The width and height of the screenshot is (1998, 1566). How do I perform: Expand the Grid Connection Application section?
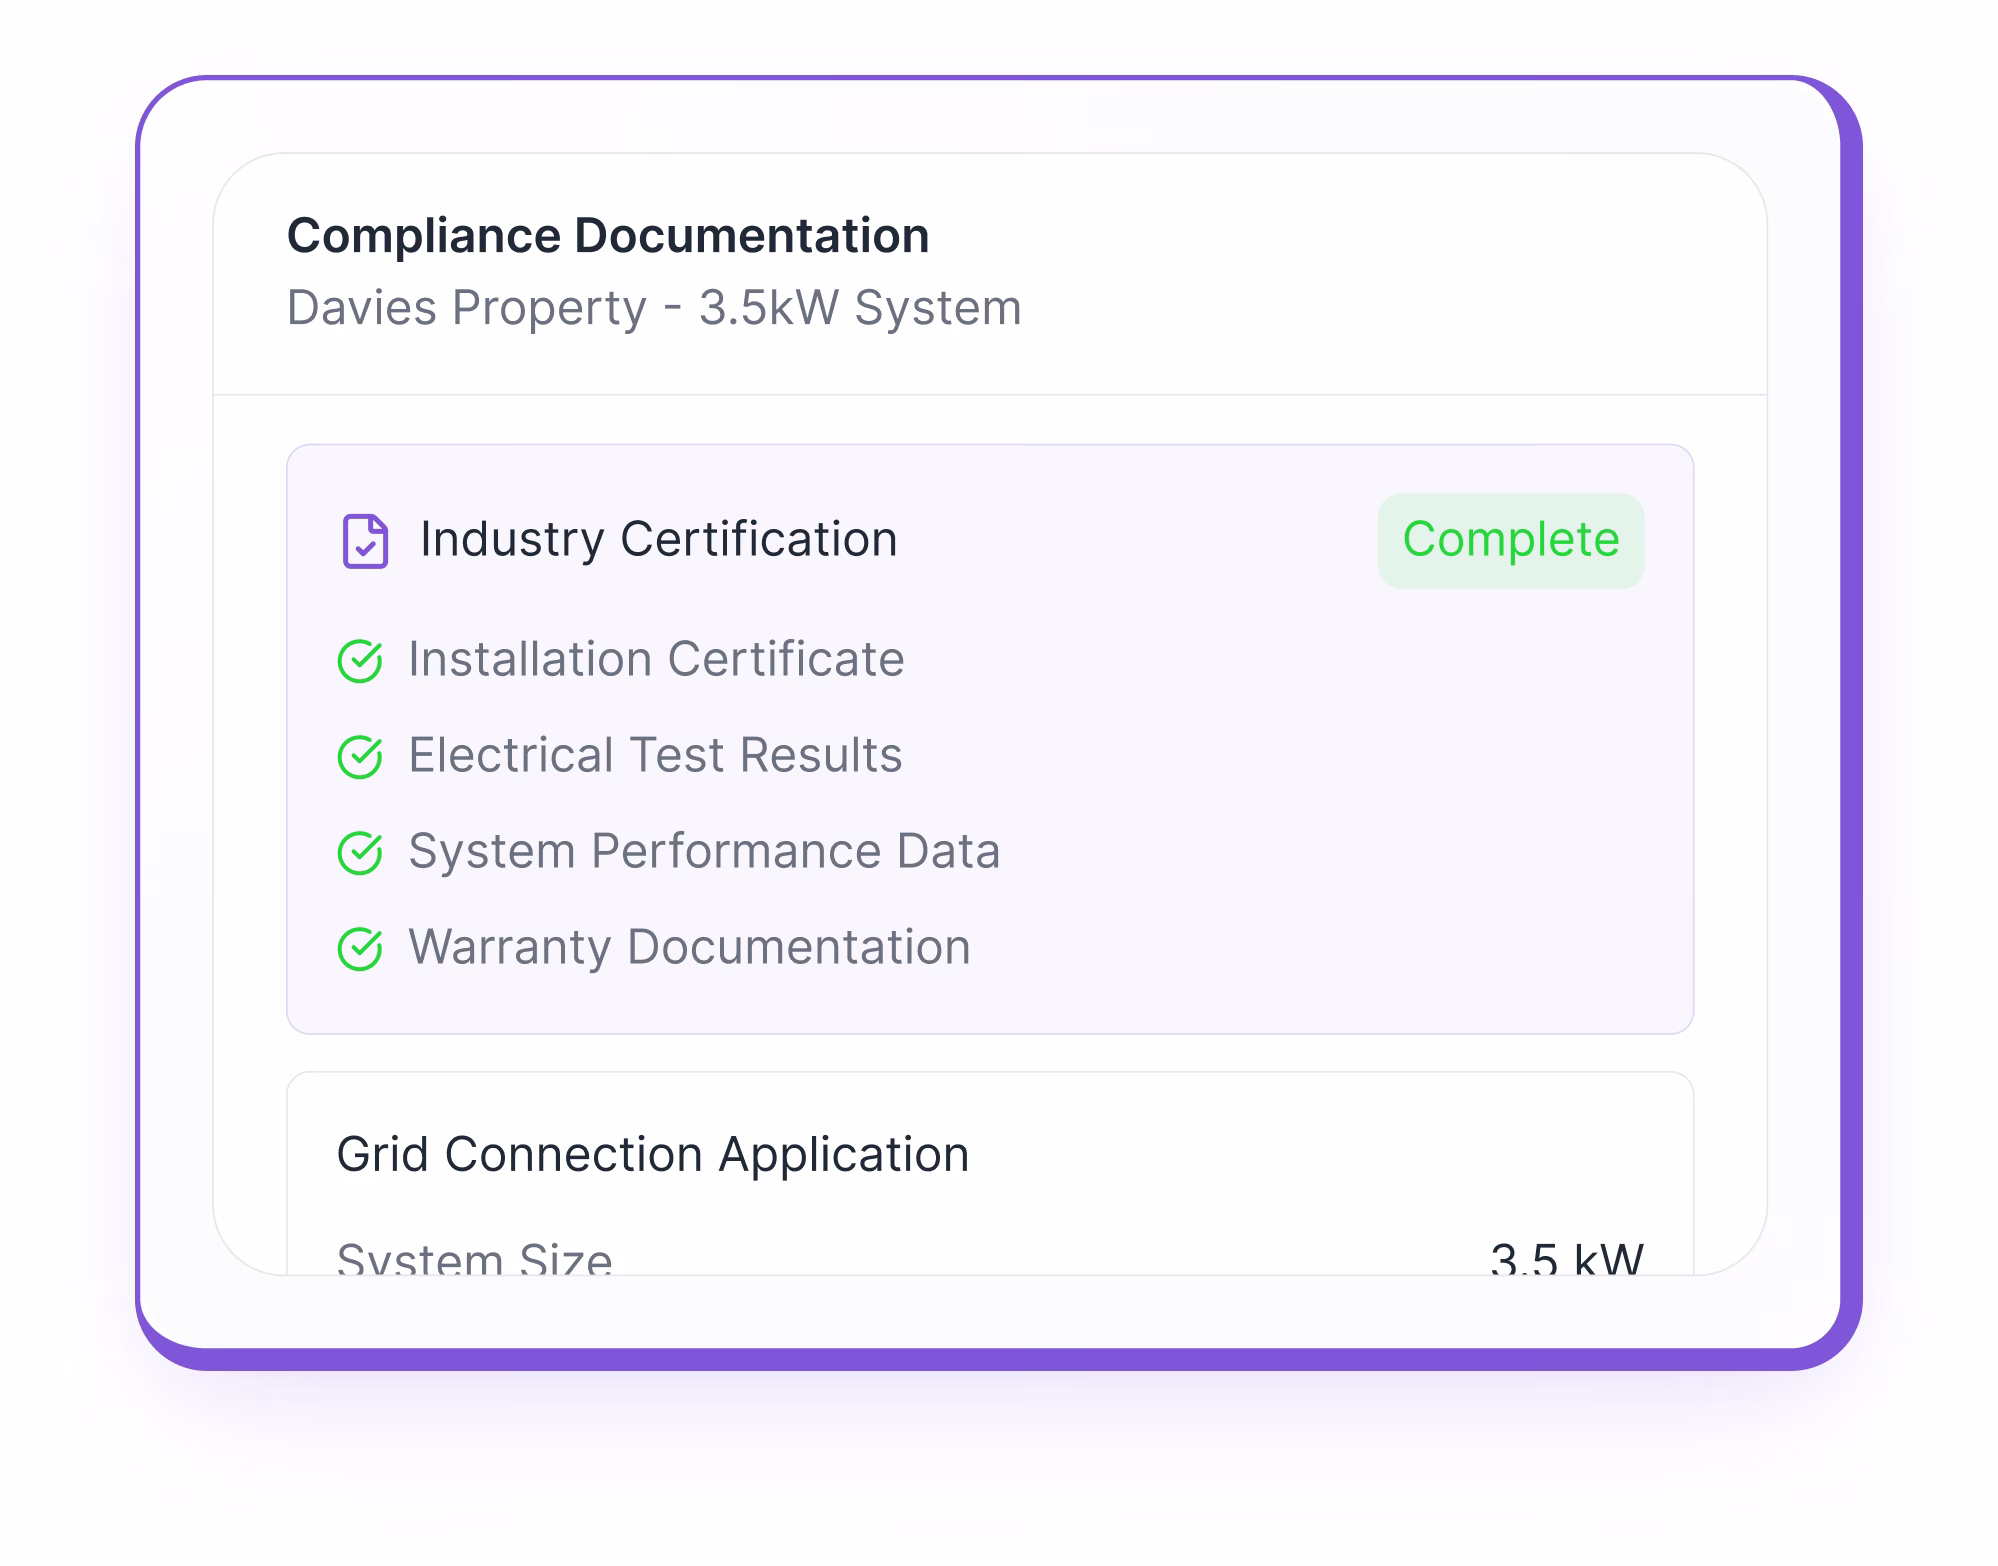click(x=653, y=1152)
